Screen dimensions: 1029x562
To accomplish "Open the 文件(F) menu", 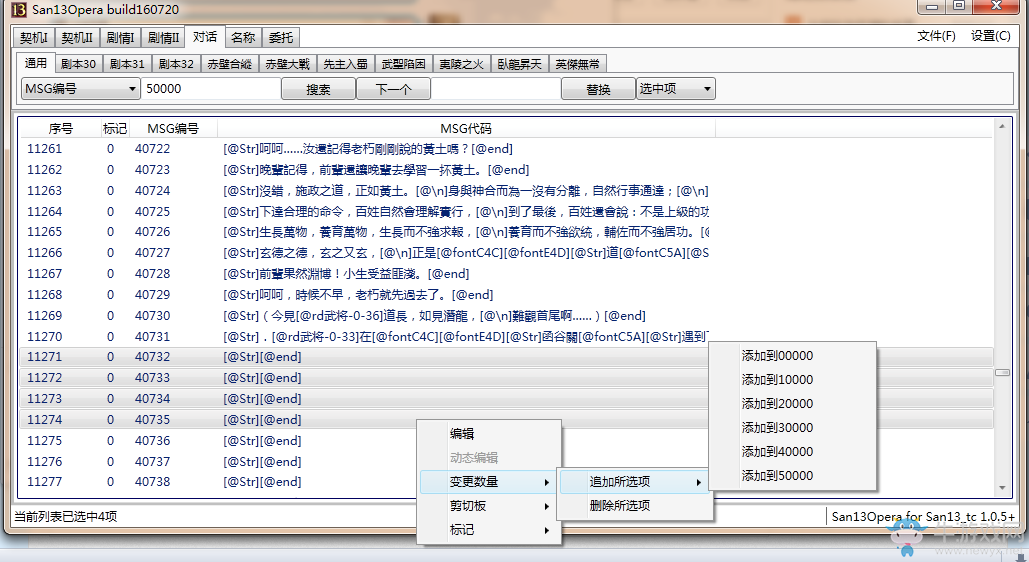I will [936, 36].
